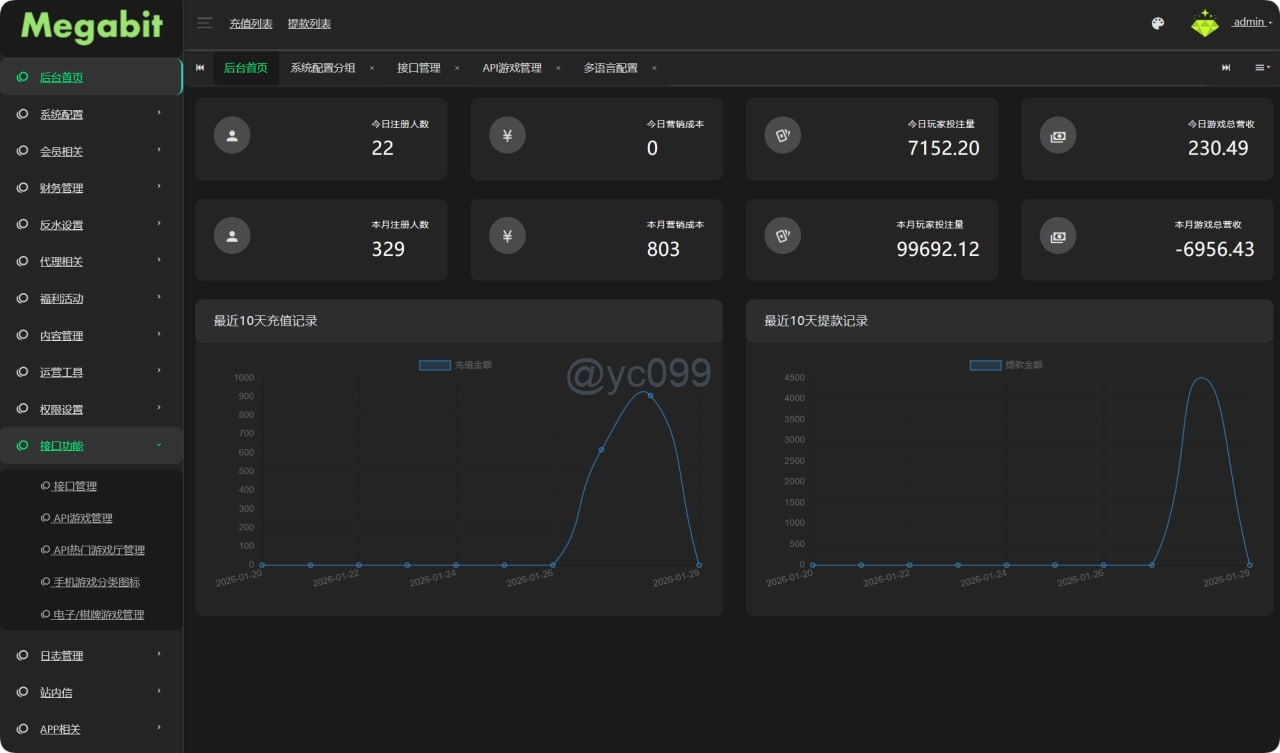Click the user icon on 今日注册人数 card
The image size is (1280, 753).
point(232,136)
